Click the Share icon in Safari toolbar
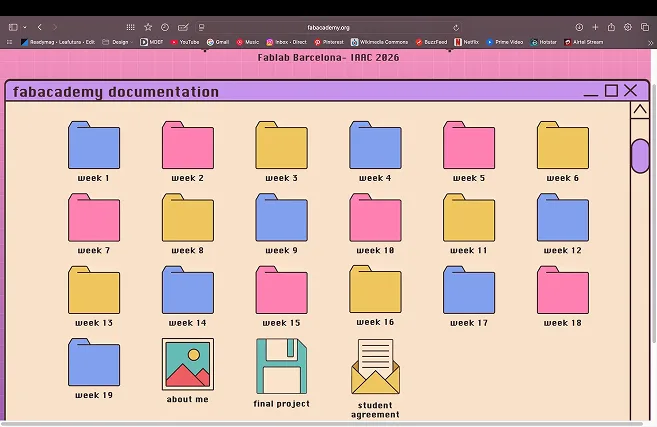The height and width of the screenshot is (427, 657). [x=611, y=27]
